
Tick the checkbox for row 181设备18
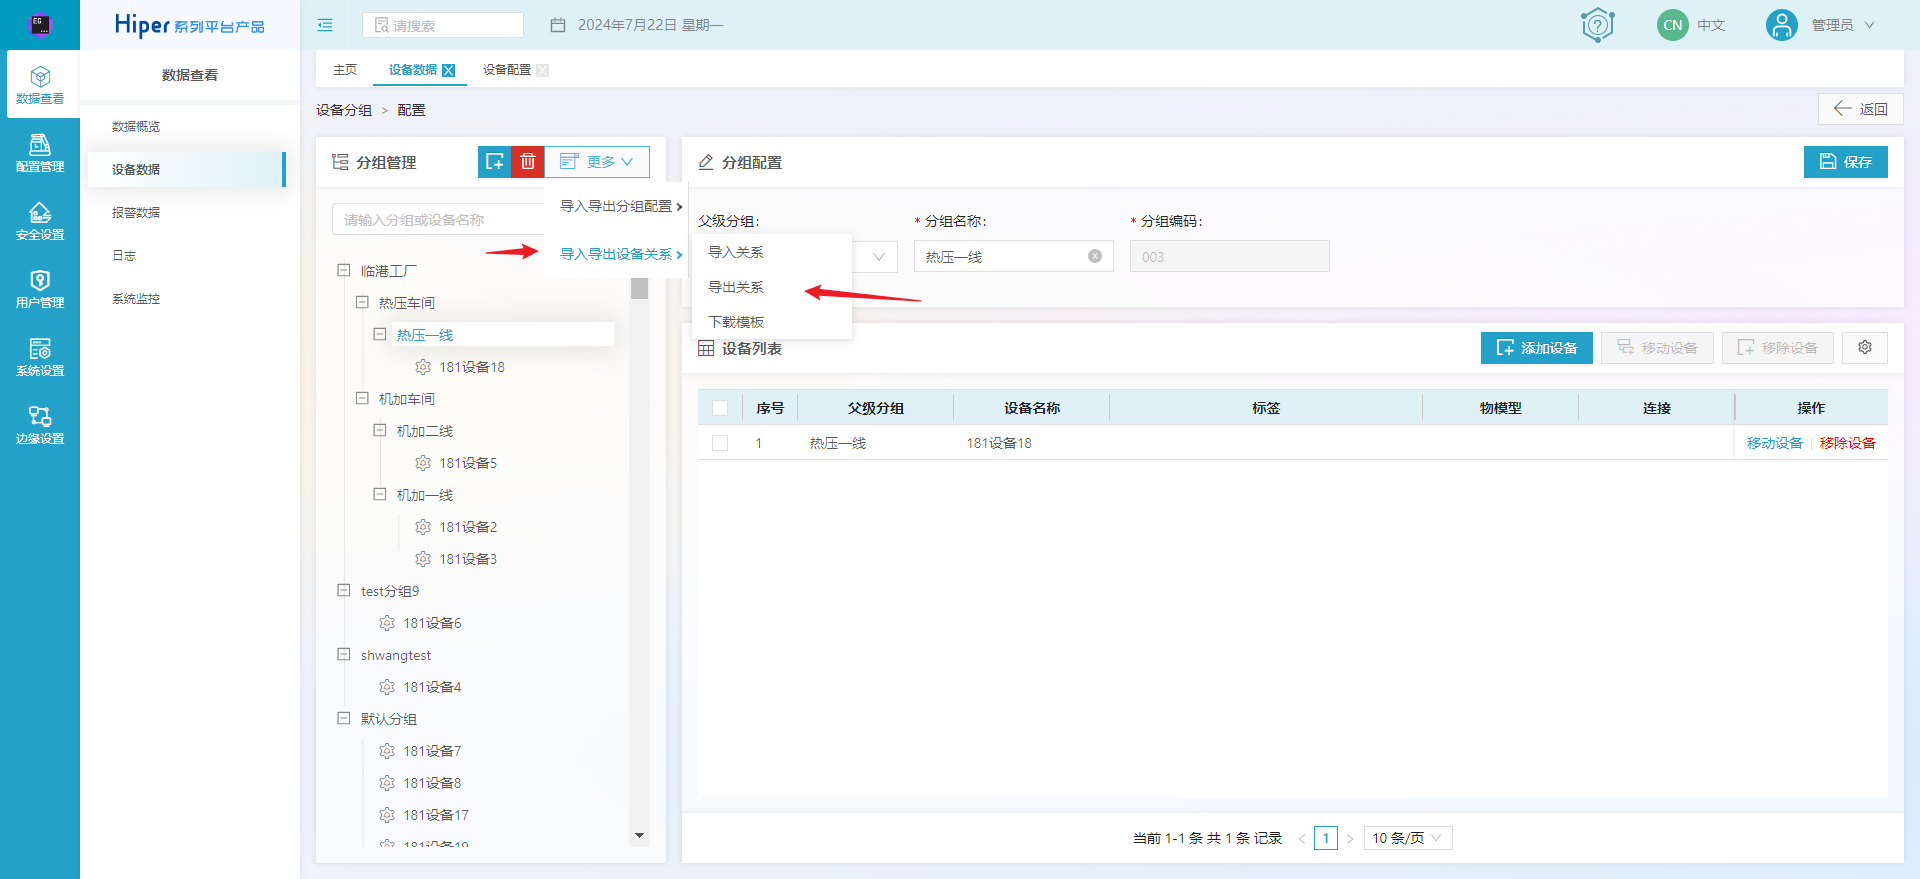[x=720, y=443]
